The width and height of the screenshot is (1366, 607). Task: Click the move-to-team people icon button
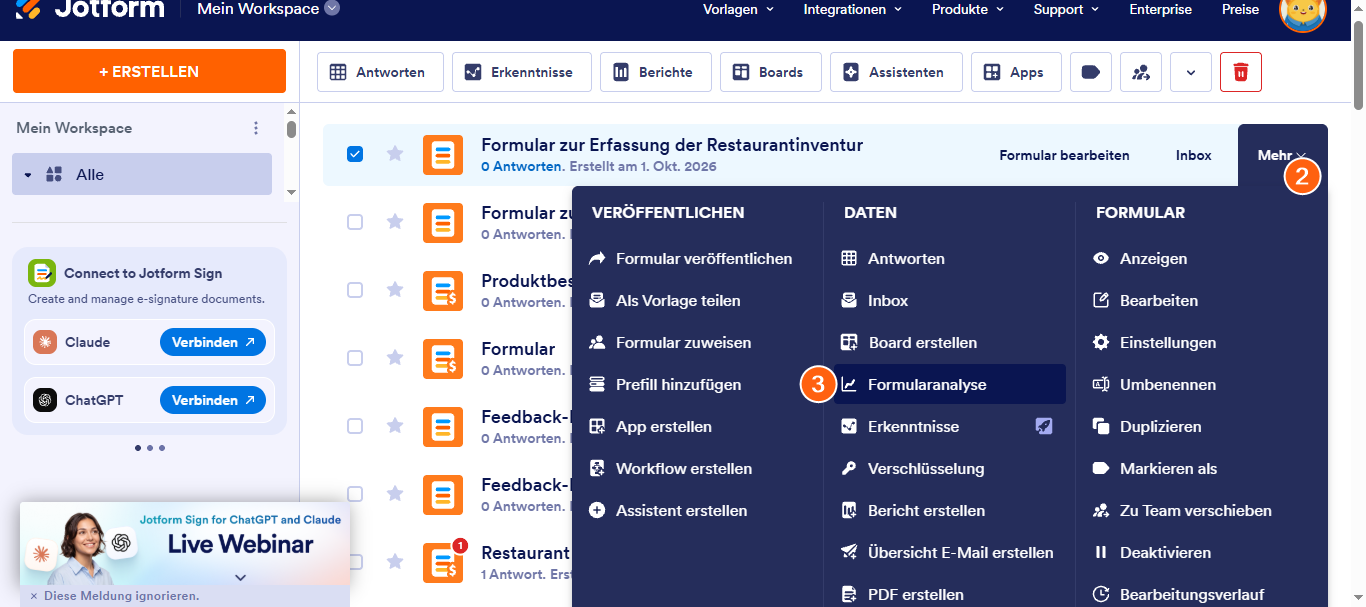(x=1141, y=72)
